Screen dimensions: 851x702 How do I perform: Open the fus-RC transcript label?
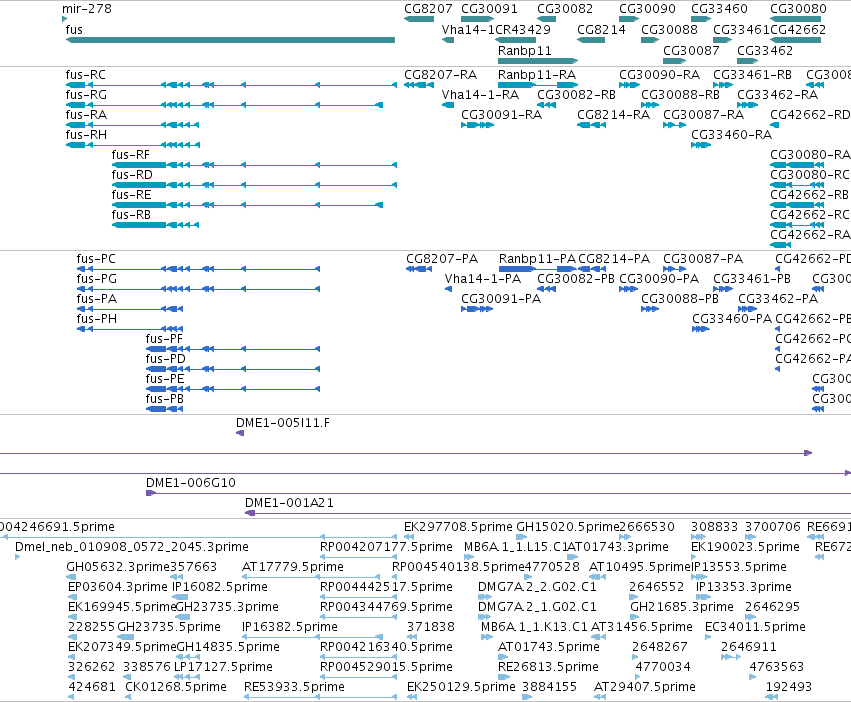click(x=86, y=75)
